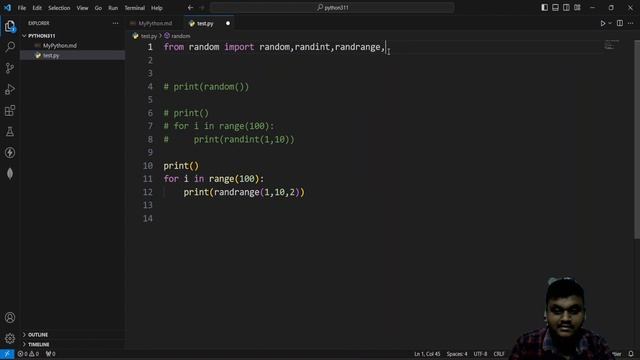Go forward with navigation arrow
Screen dimensions: 640x360
click(x=202, y=7)
